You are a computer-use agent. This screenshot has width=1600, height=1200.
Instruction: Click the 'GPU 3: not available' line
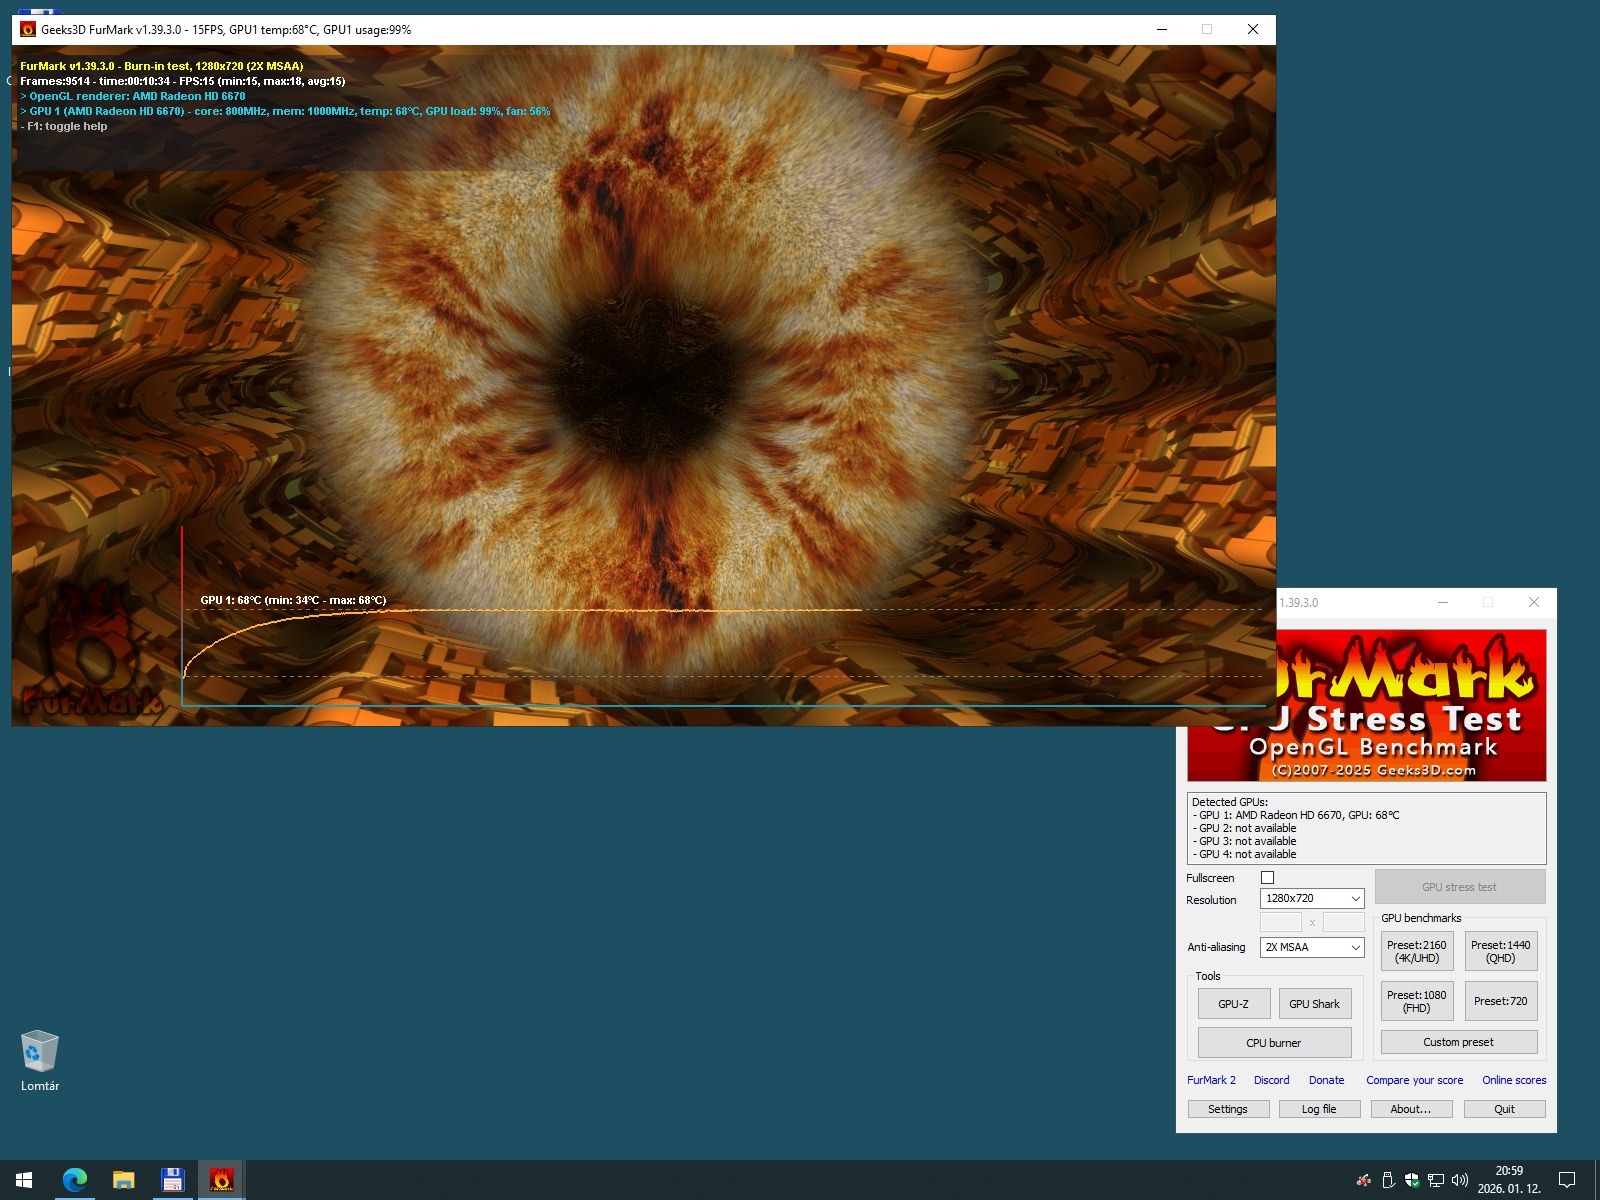click(x=1244, y=841)
